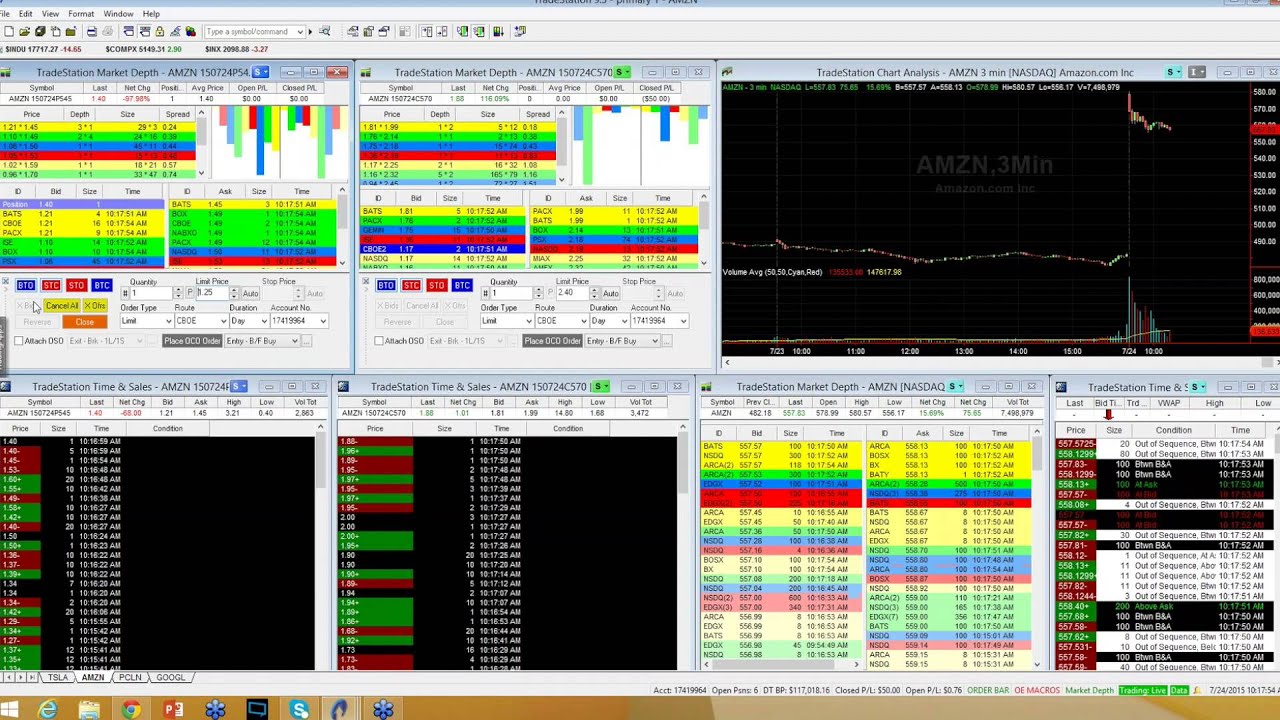Switch to the TSLA workspace tab

click(58, 677)
